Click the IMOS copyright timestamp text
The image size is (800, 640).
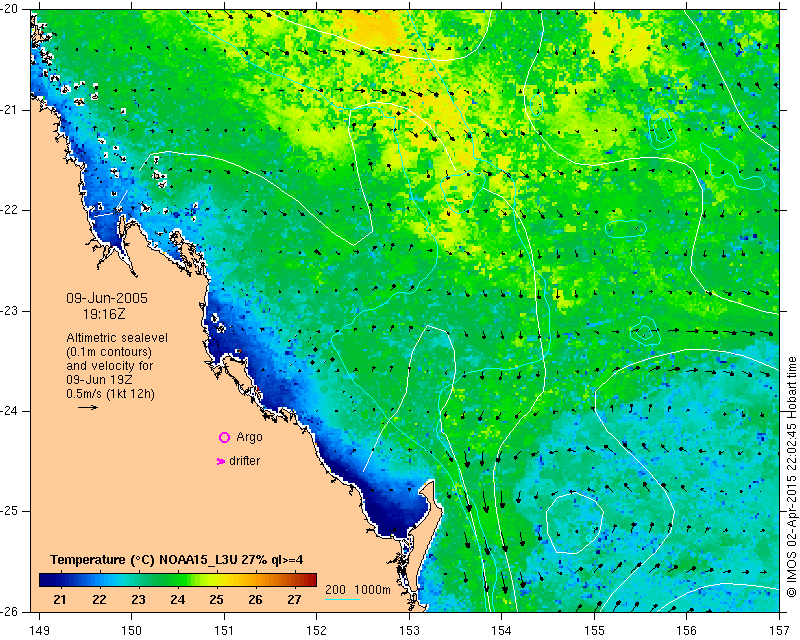coord(791,477)
